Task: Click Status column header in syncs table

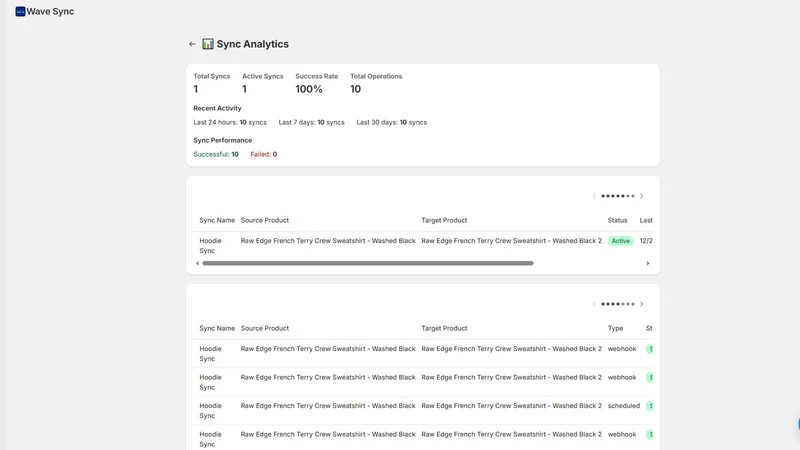Action: [x=617, y=220]
